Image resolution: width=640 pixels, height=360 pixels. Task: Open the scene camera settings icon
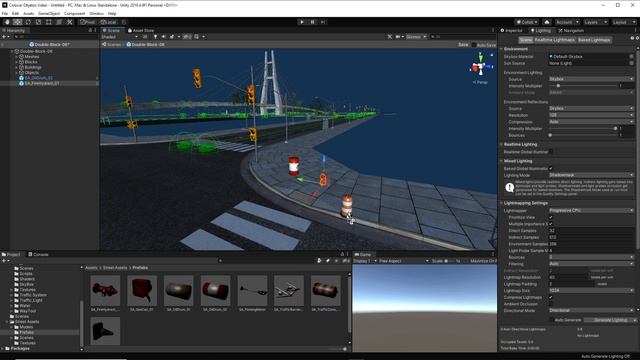[399, 37]
